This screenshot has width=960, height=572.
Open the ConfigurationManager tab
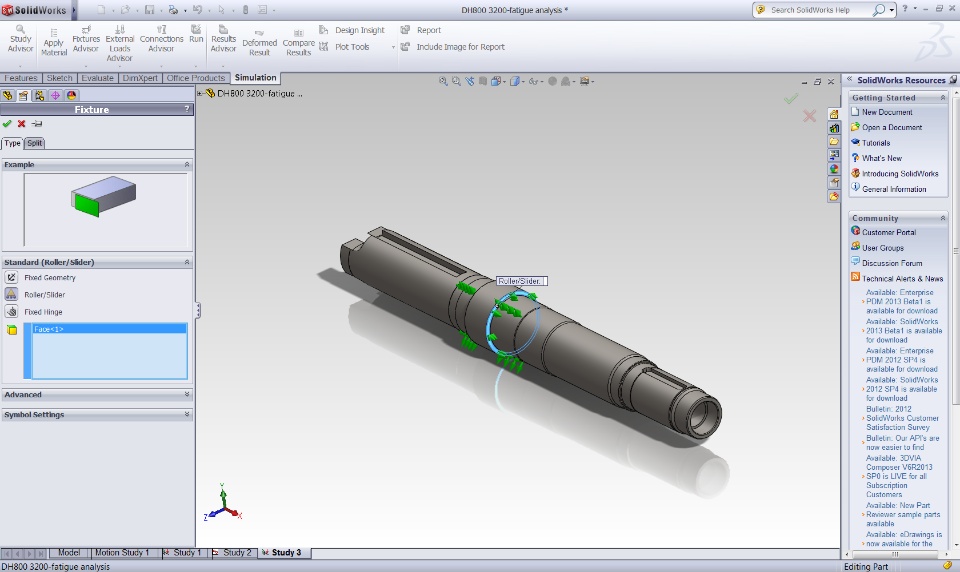click(x=39, y=96)
